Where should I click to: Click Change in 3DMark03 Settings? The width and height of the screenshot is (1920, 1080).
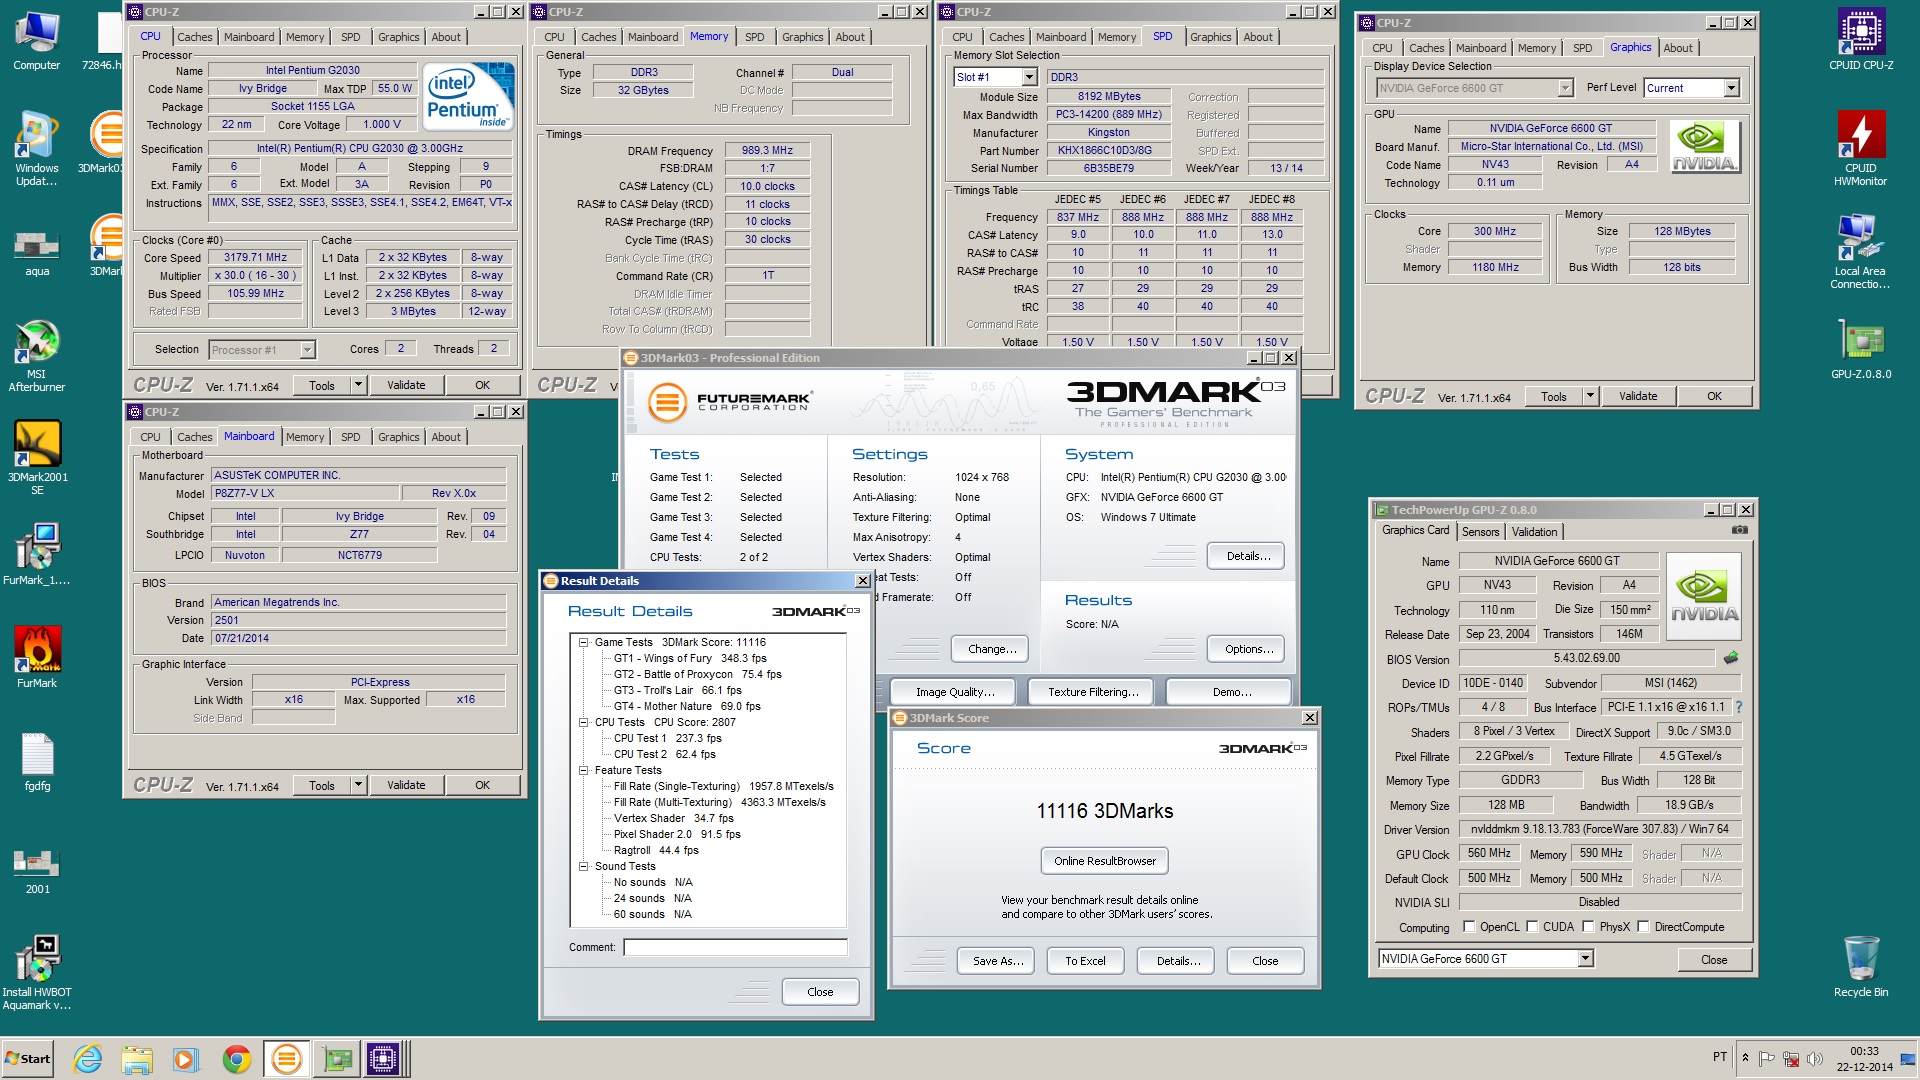click(991, 649)
